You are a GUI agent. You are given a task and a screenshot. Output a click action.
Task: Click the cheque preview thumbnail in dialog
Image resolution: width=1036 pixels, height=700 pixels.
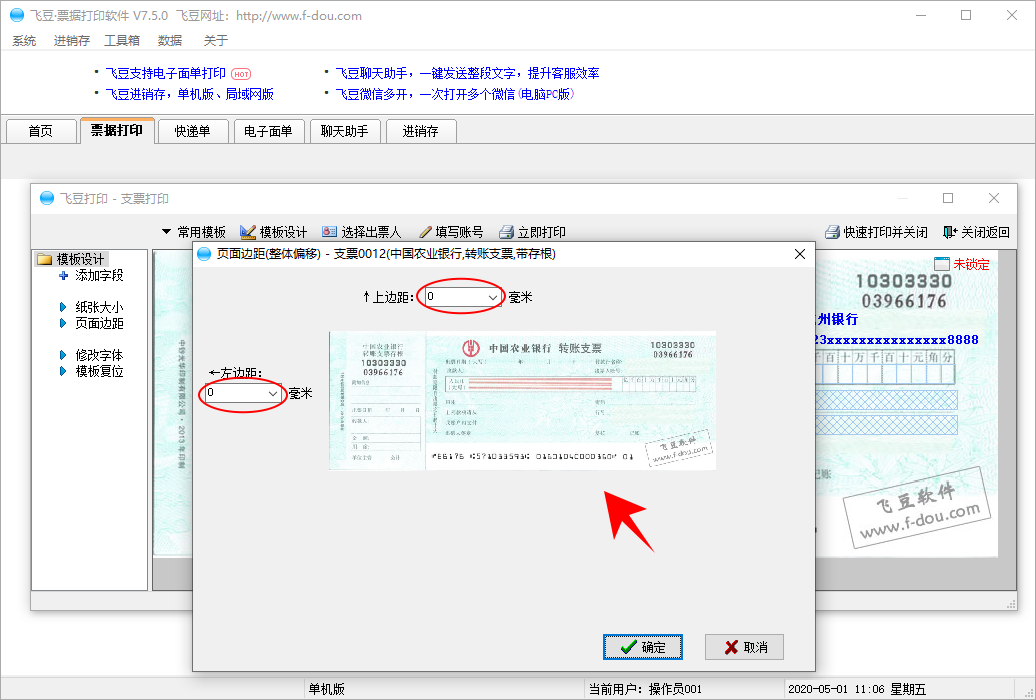[x=523, y=401]
